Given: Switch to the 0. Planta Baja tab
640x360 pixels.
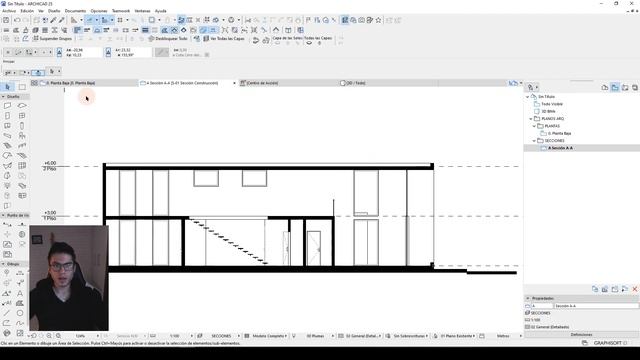Looking at the screenshot, I should [x=89, y=83].
